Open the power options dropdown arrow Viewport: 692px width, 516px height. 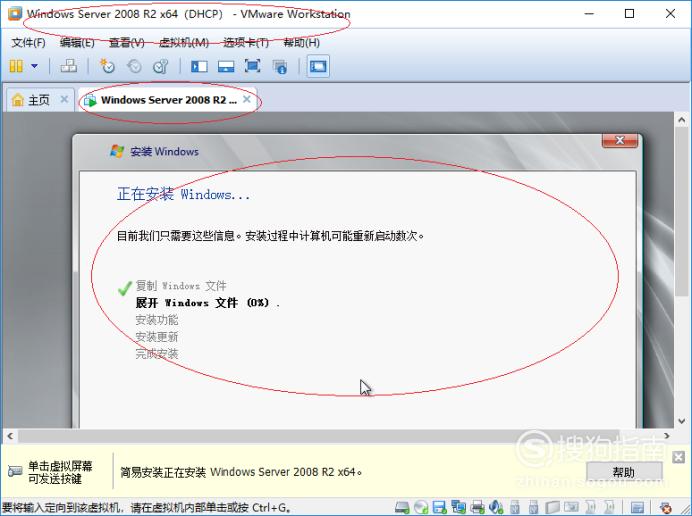tap(34, 67)
